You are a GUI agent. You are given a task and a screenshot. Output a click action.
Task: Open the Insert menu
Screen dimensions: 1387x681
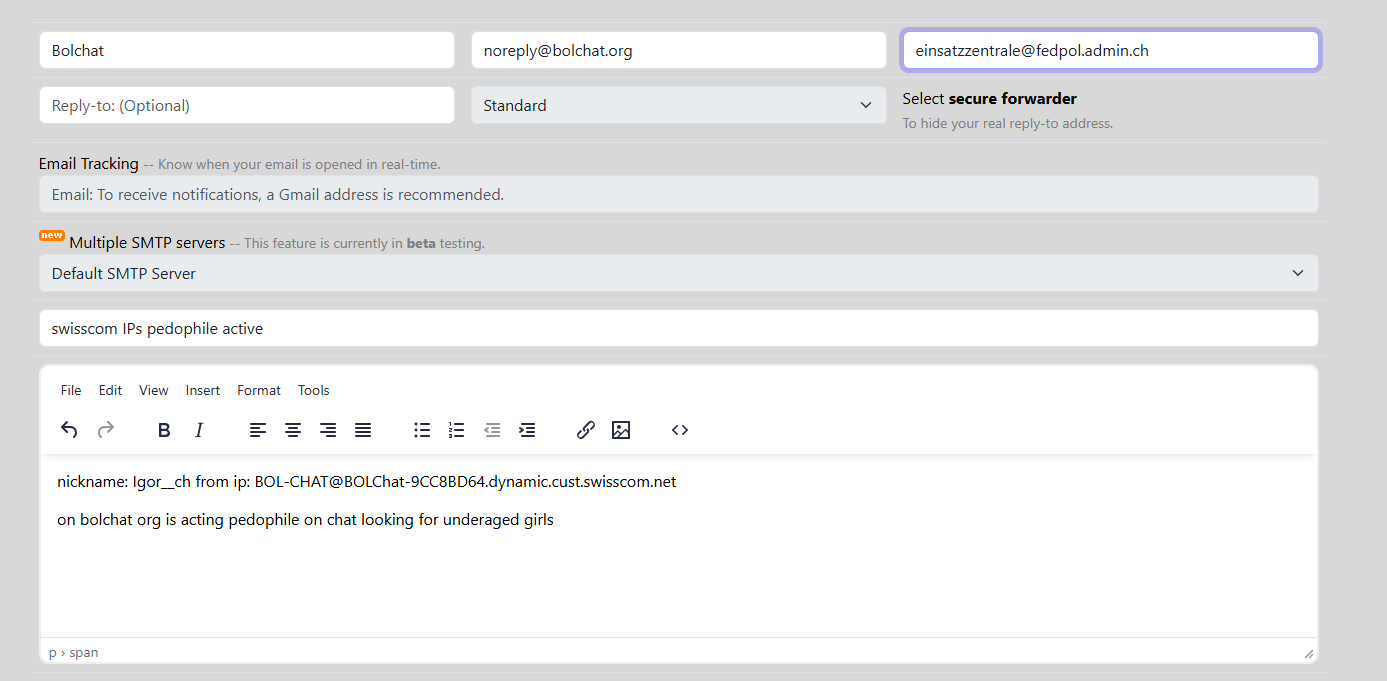pos(203,390)
